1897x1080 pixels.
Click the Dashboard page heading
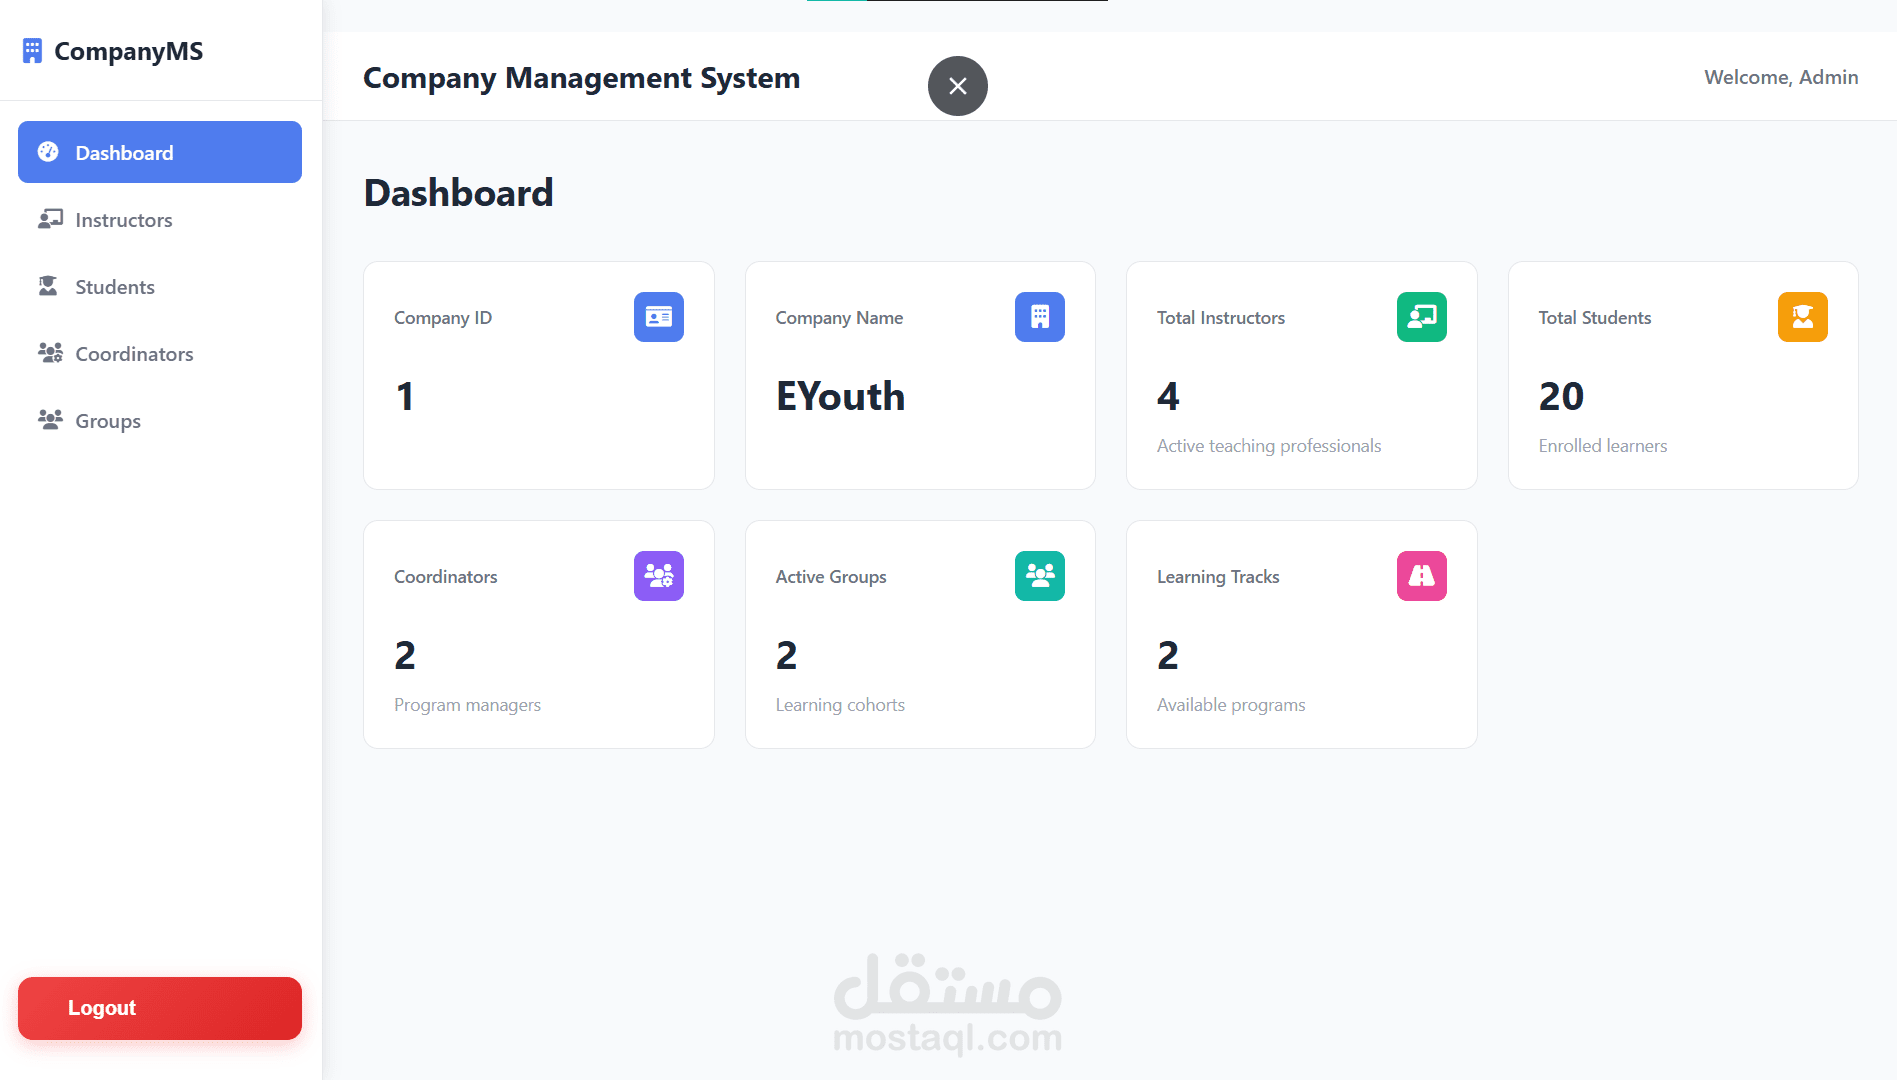click(x=458, y=192)
